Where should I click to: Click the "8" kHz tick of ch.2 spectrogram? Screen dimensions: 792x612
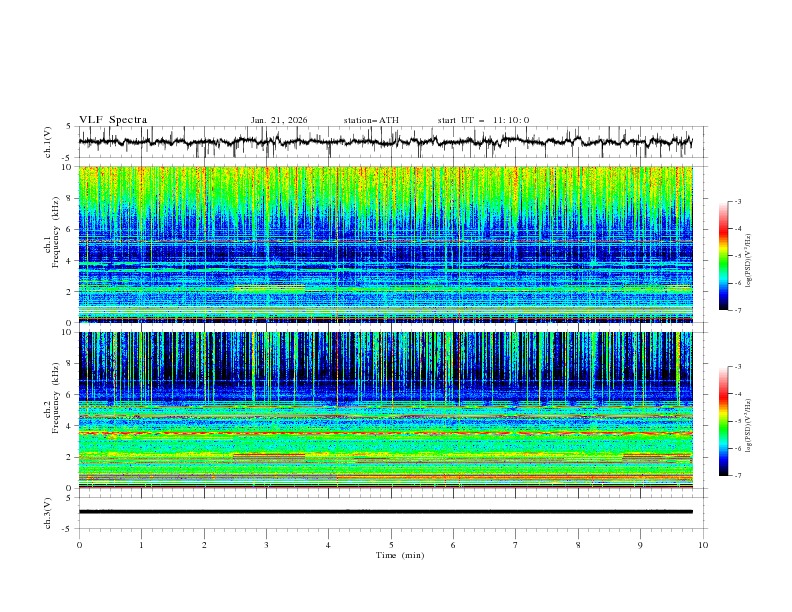click(x=69, y=364)
